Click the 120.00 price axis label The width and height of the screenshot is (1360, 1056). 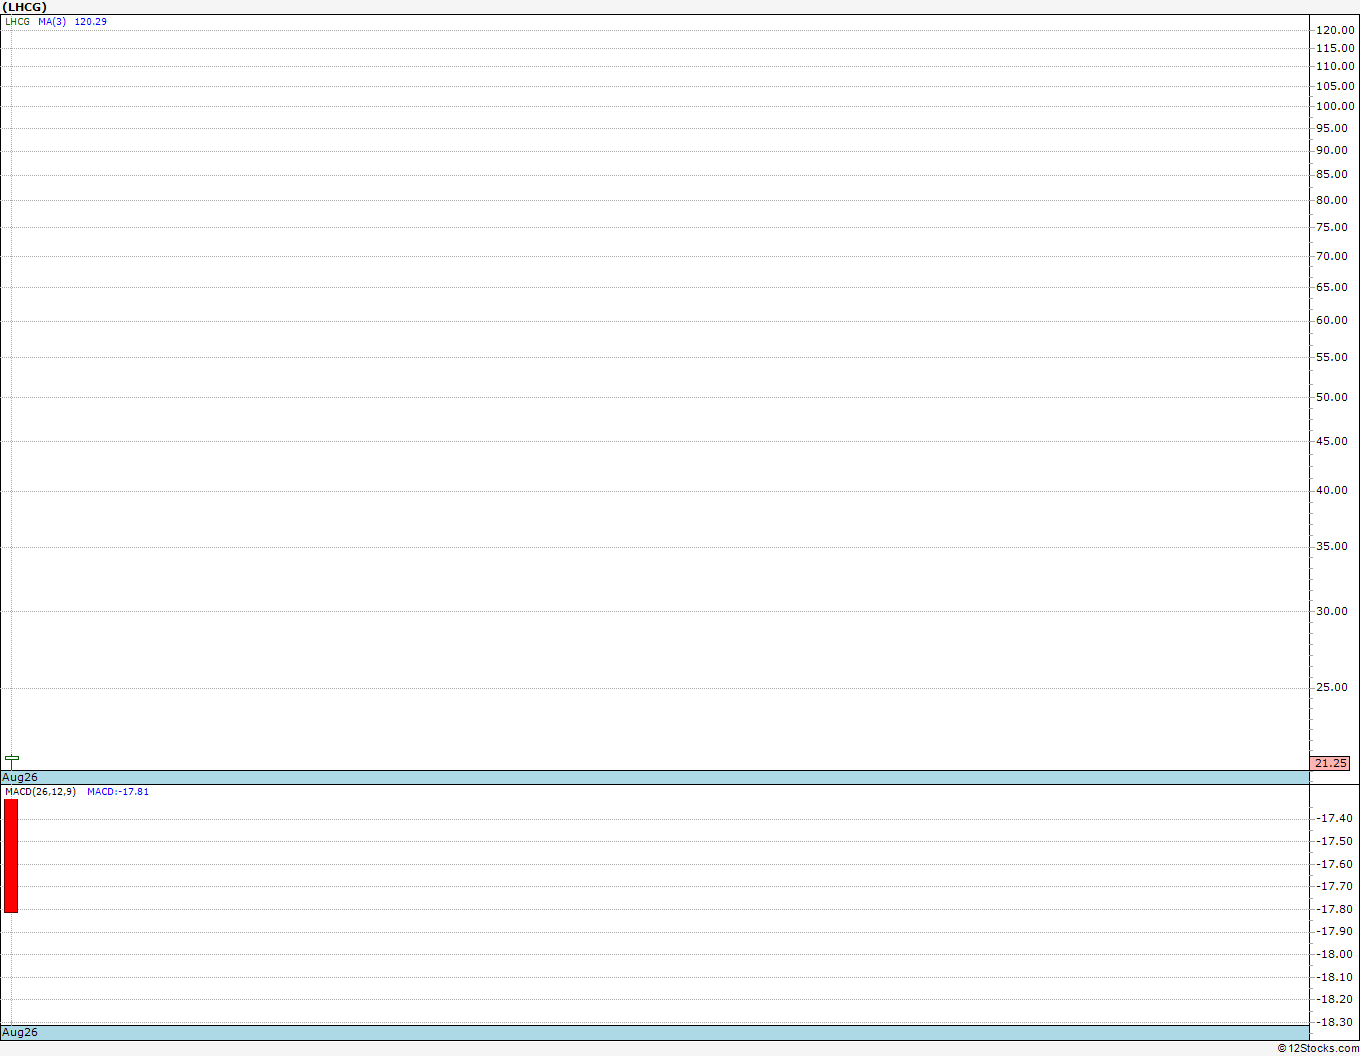point(1335,30)
